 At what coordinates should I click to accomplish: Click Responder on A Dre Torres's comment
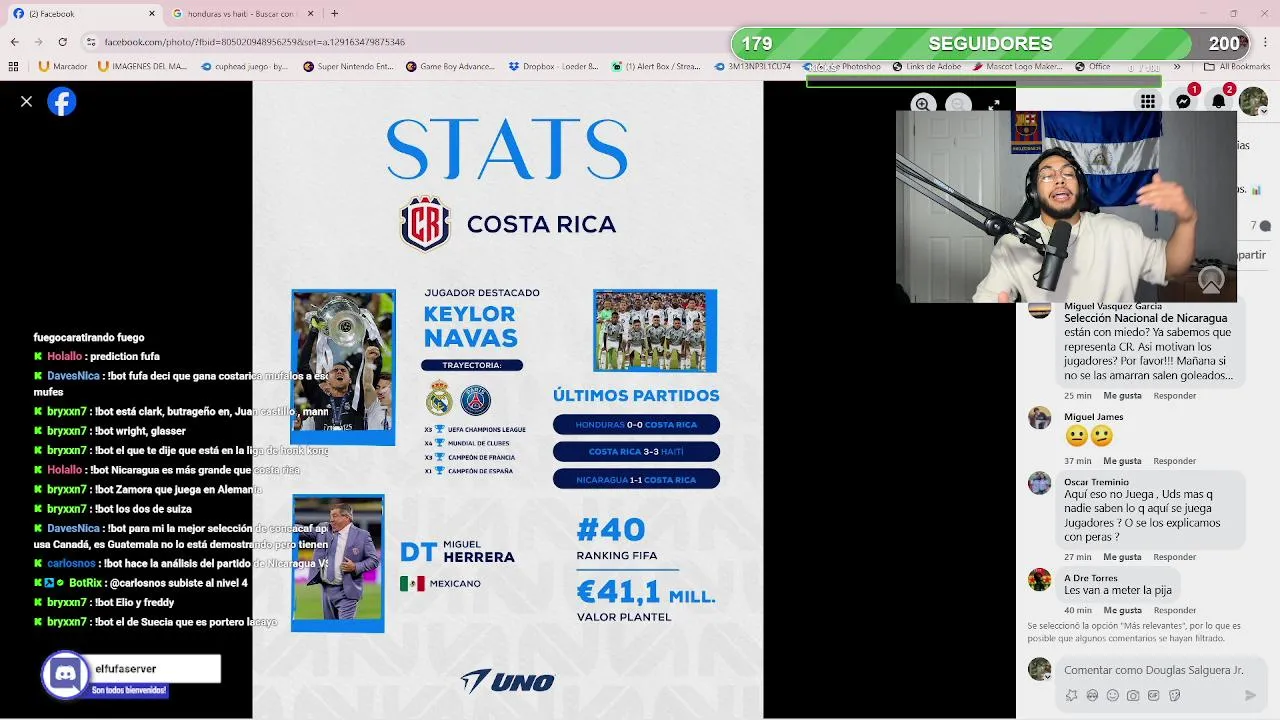[x=1175, y=610]
